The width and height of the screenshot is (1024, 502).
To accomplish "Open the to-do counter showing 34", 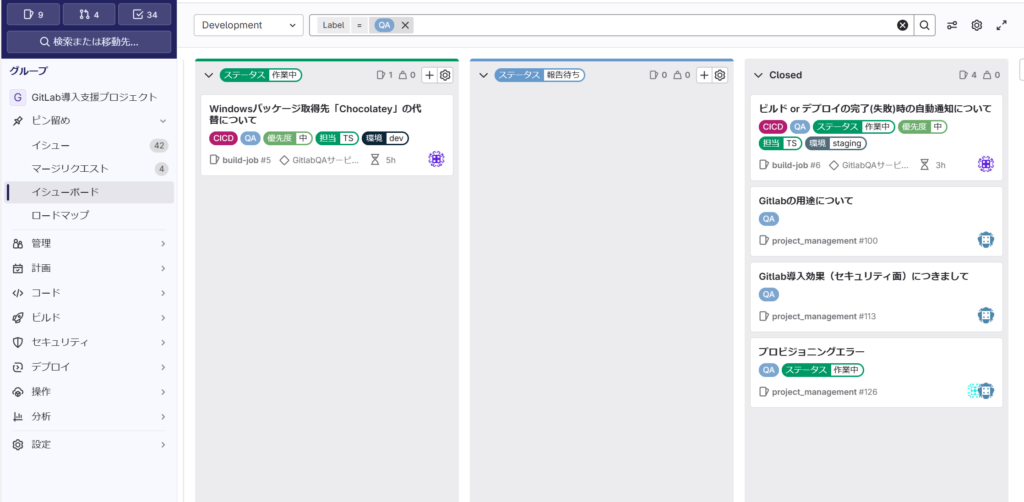I will 144,14.
